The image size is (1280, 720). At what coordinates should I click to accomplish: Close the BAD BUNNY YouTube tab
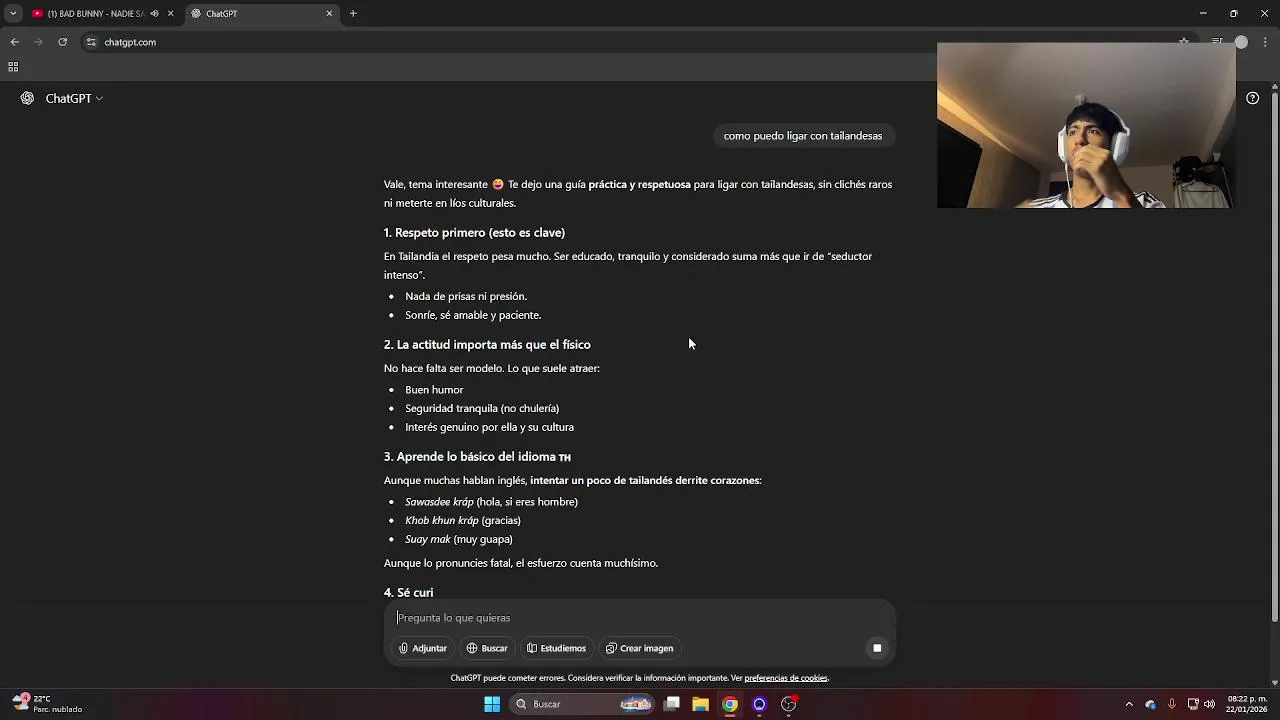click(x=170, y=14)
